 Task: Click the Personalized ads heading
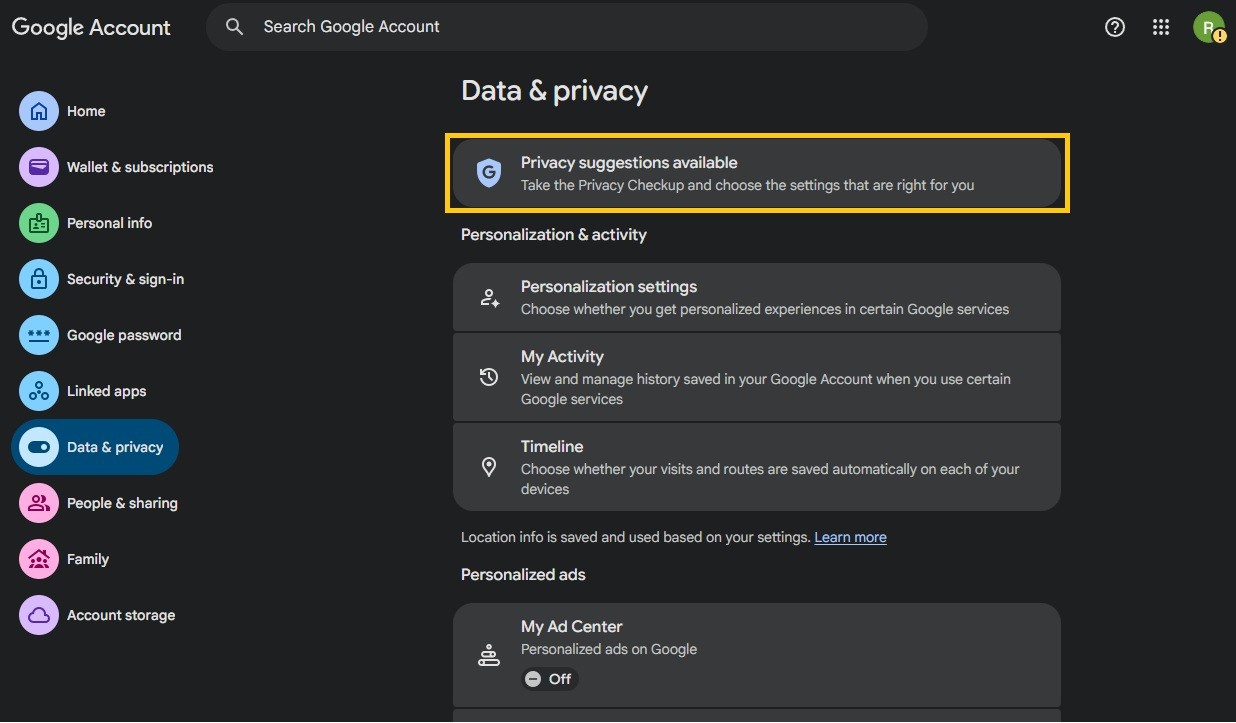(x=523, y=575)
